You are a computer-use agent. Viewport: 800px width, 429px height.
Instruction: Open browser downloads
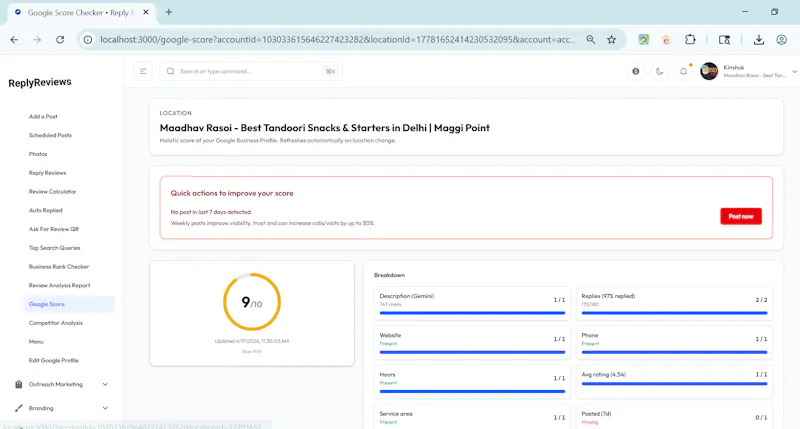click(759, 39)
